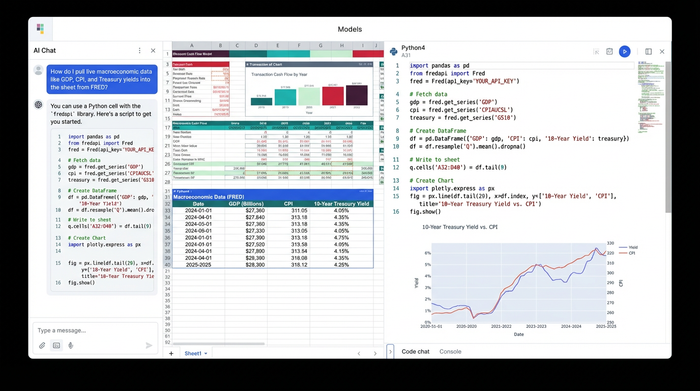Click the 'CPI' legend entry in line chart

627,253
